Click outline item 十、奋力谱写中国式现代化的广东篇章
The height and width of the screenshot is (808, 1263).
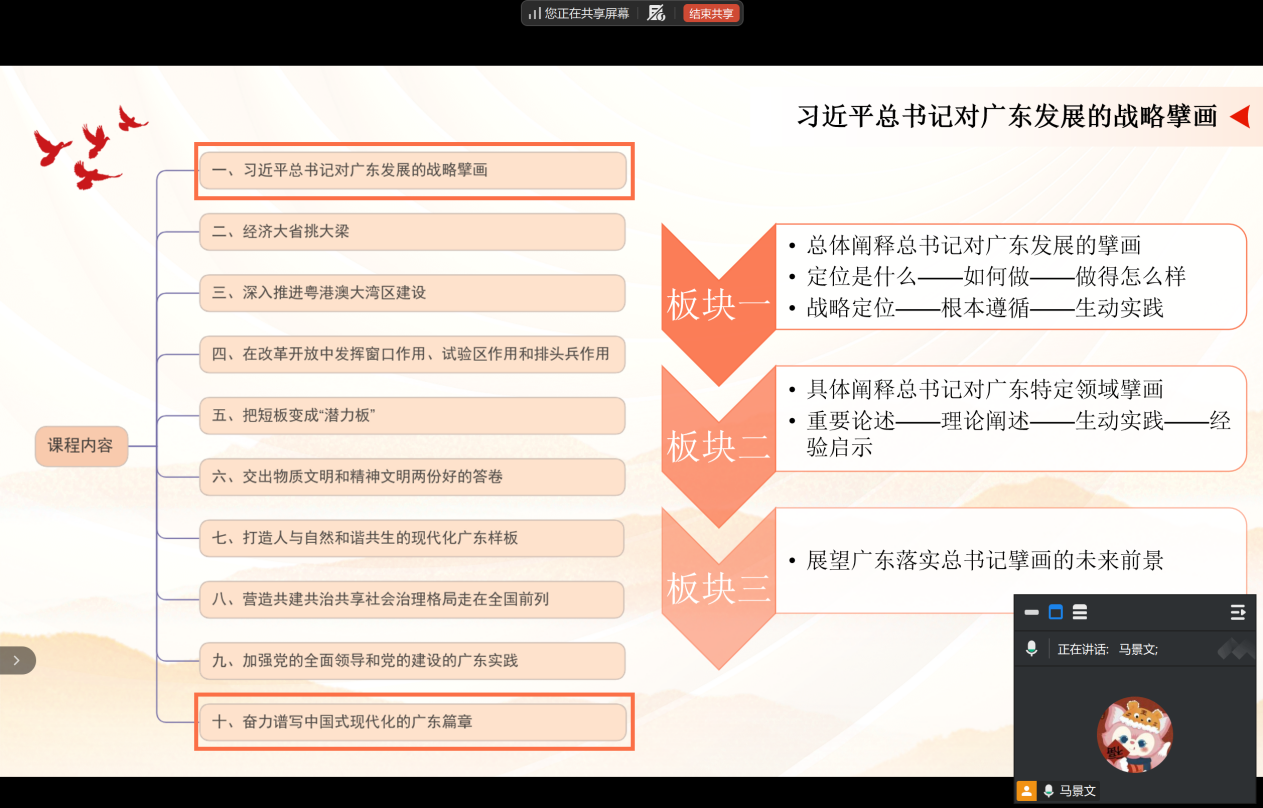(412, 721)
